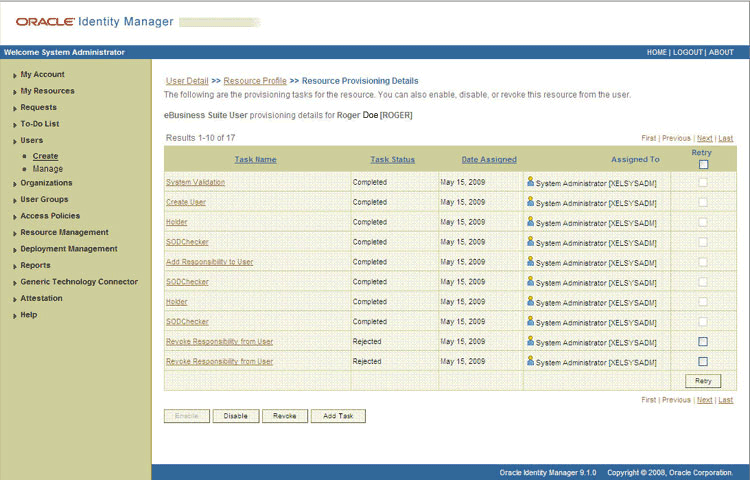Collapse Users menu arrow

[x=15, y=141]
